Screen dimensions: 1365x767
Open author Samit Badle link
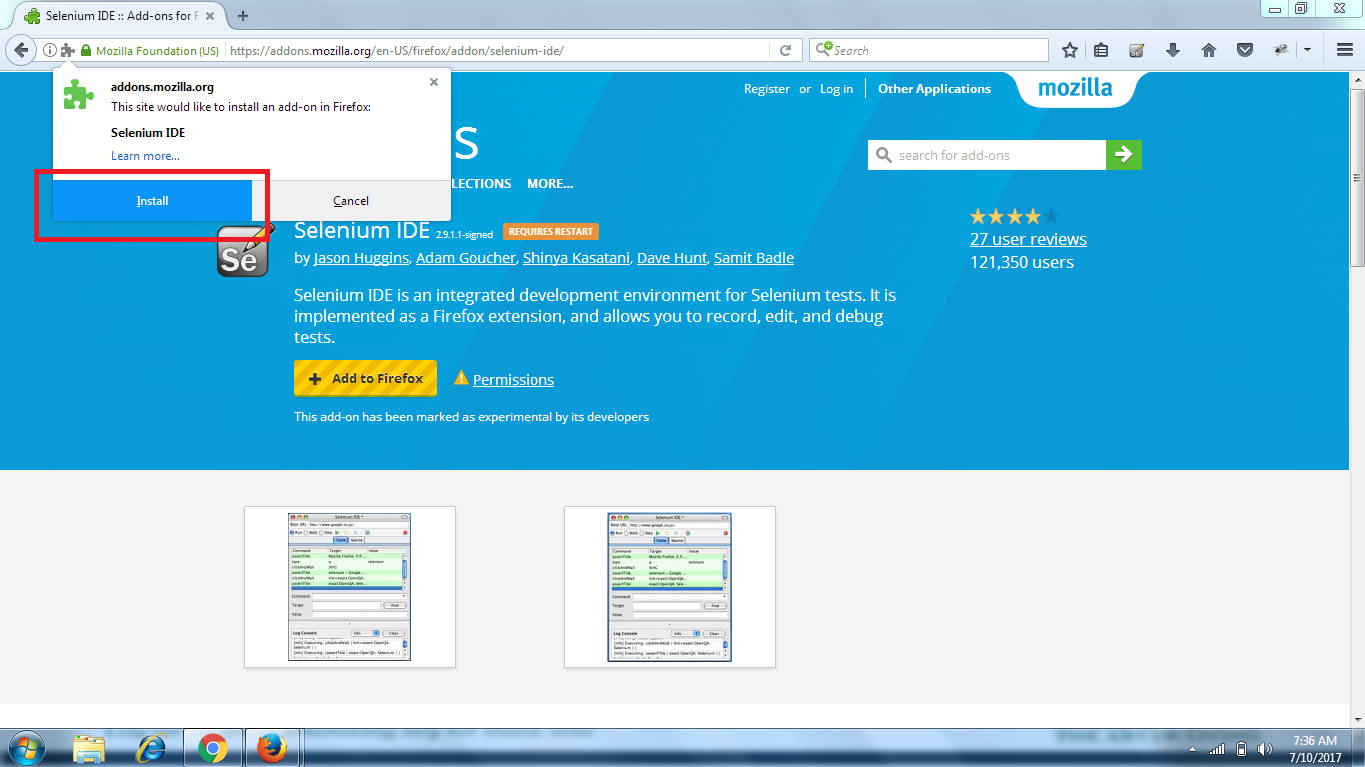point(754,258)
